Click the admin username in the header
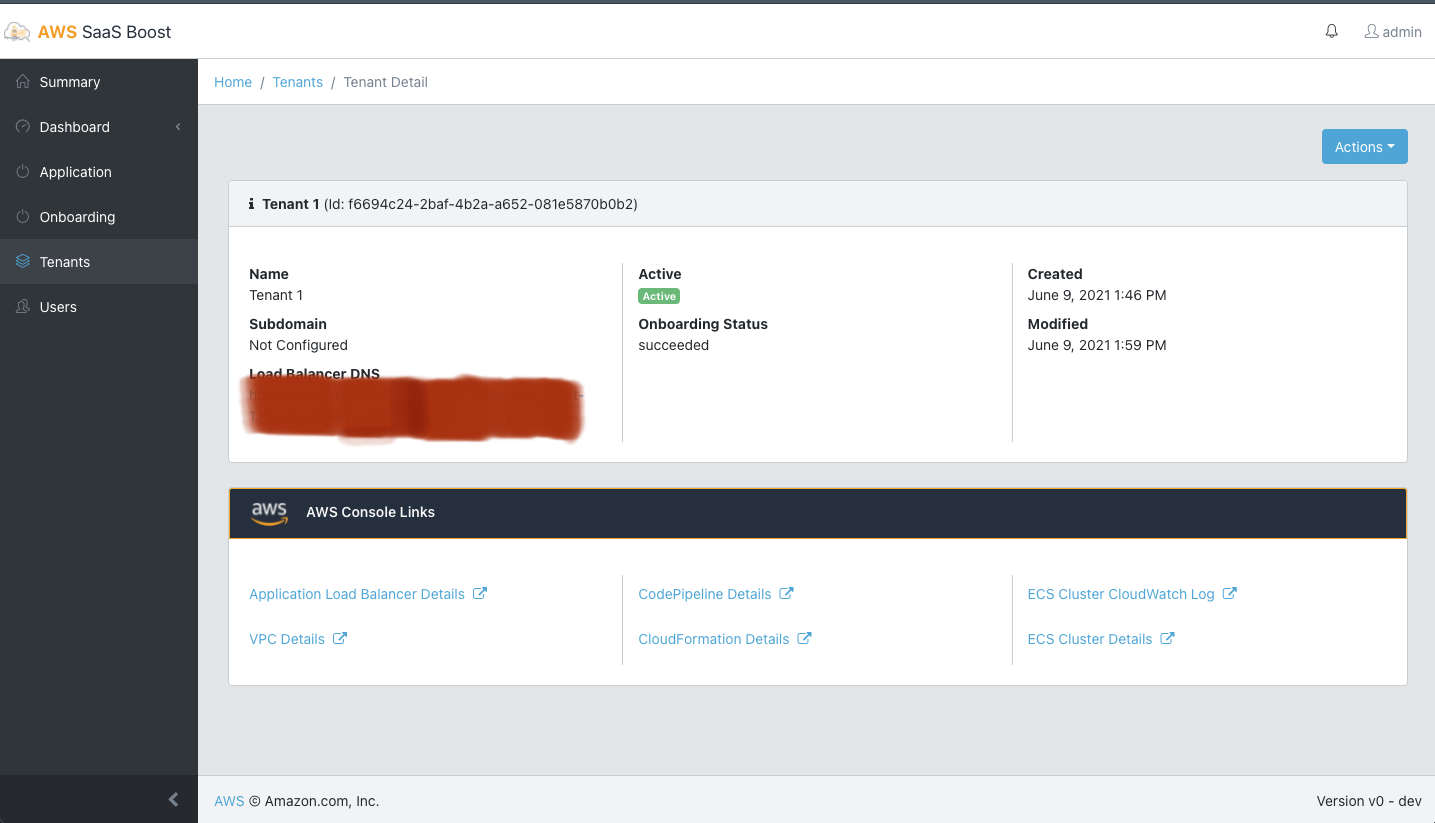 point(1402,32)
